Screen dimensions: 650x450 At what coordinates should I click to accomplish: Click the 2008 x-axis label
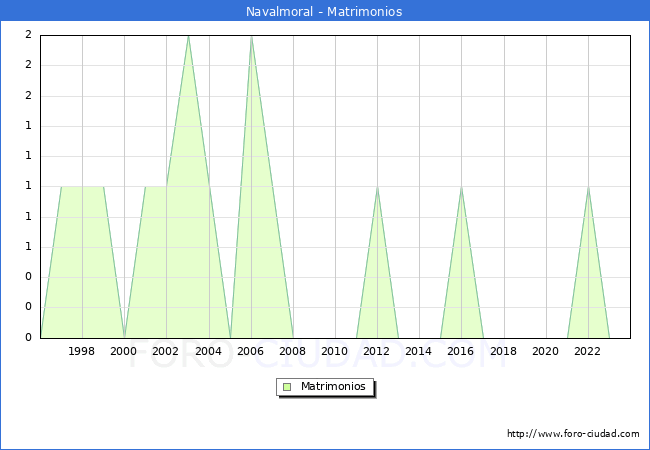point(292,351)
